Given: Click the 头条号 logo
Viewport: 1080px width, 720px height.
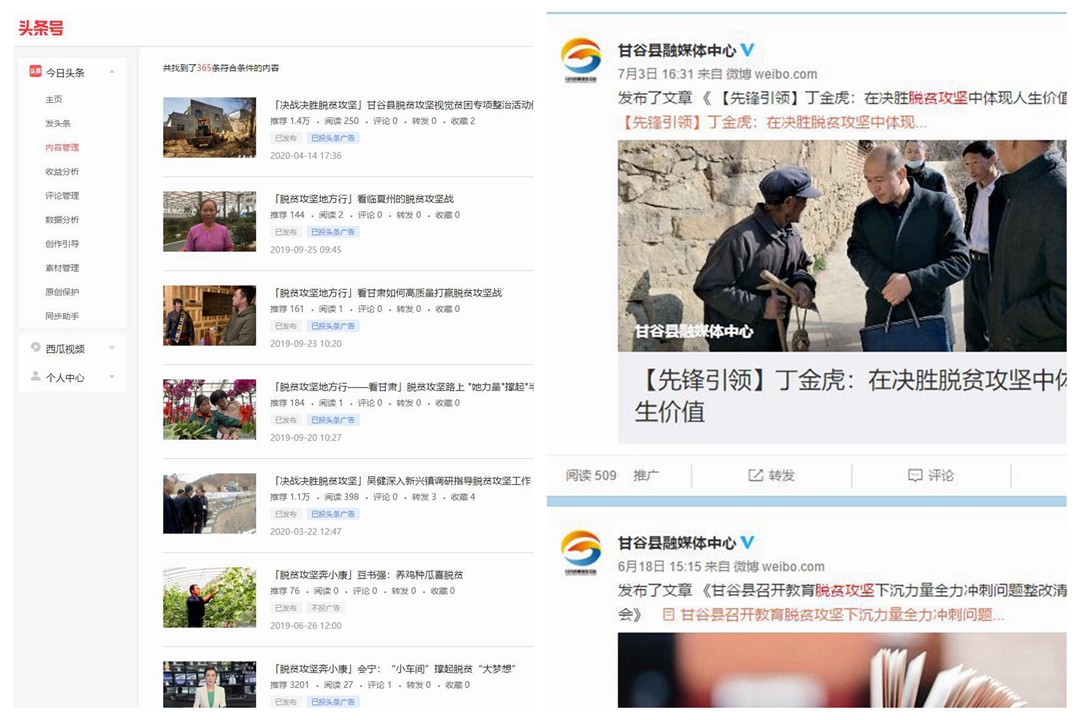Looking at the screenshot, I should tap(41, 28).
